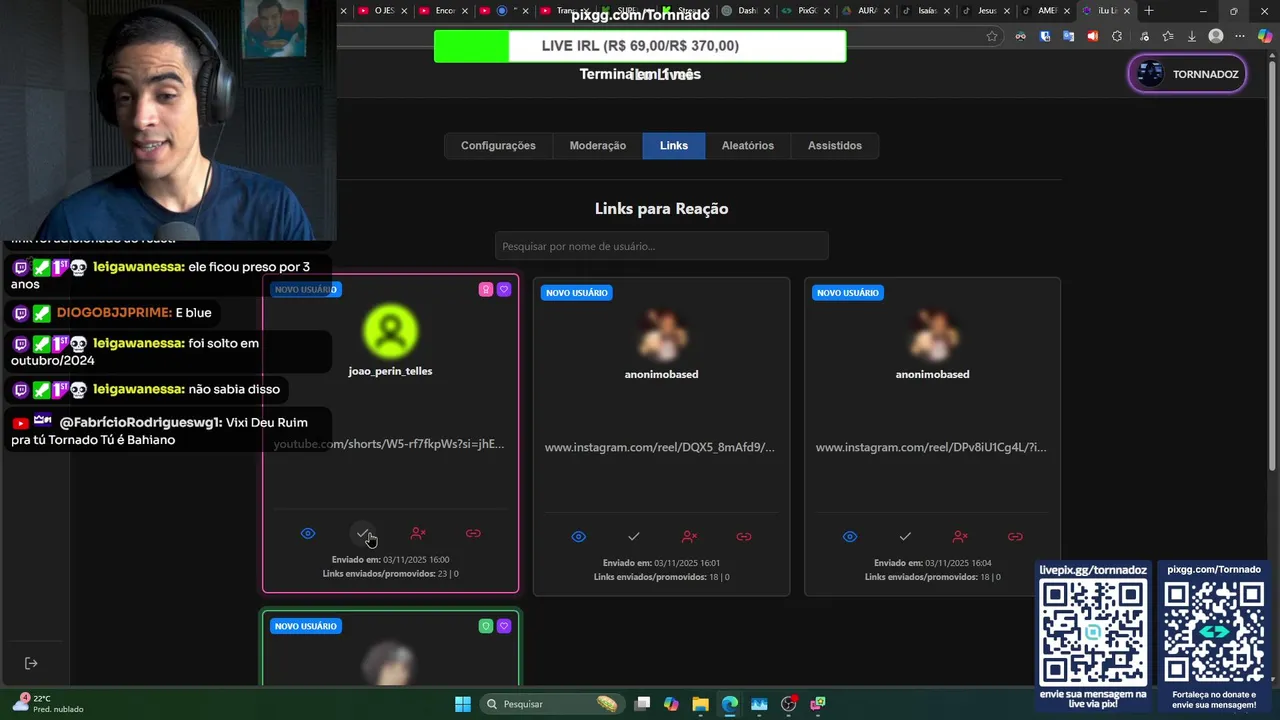Click the pixgg.com/Tornnado QR code
Viewport: 1280px width, 720px height.
(x=1214, y=632)
